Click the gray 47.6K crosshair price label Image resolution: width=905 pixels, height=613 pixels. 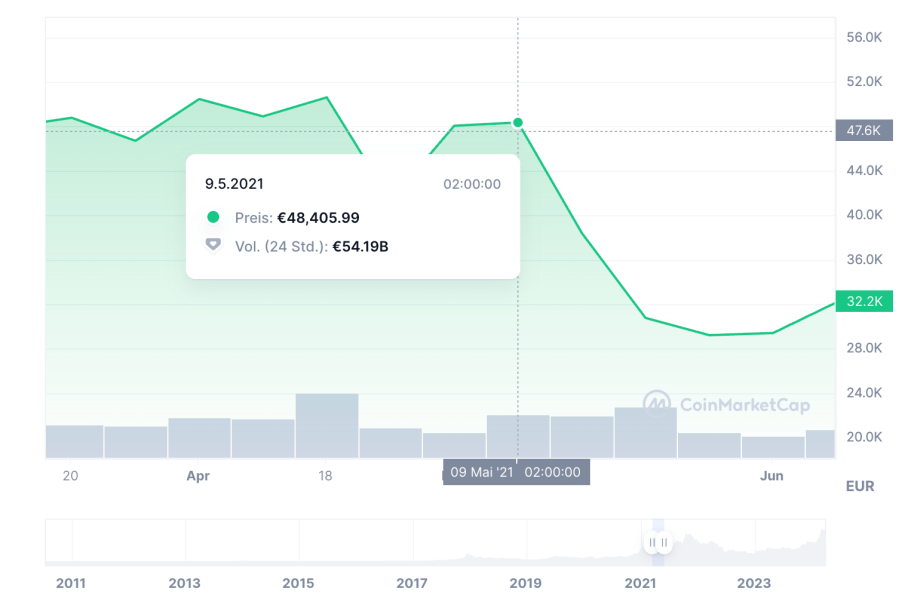click(863, 131)
